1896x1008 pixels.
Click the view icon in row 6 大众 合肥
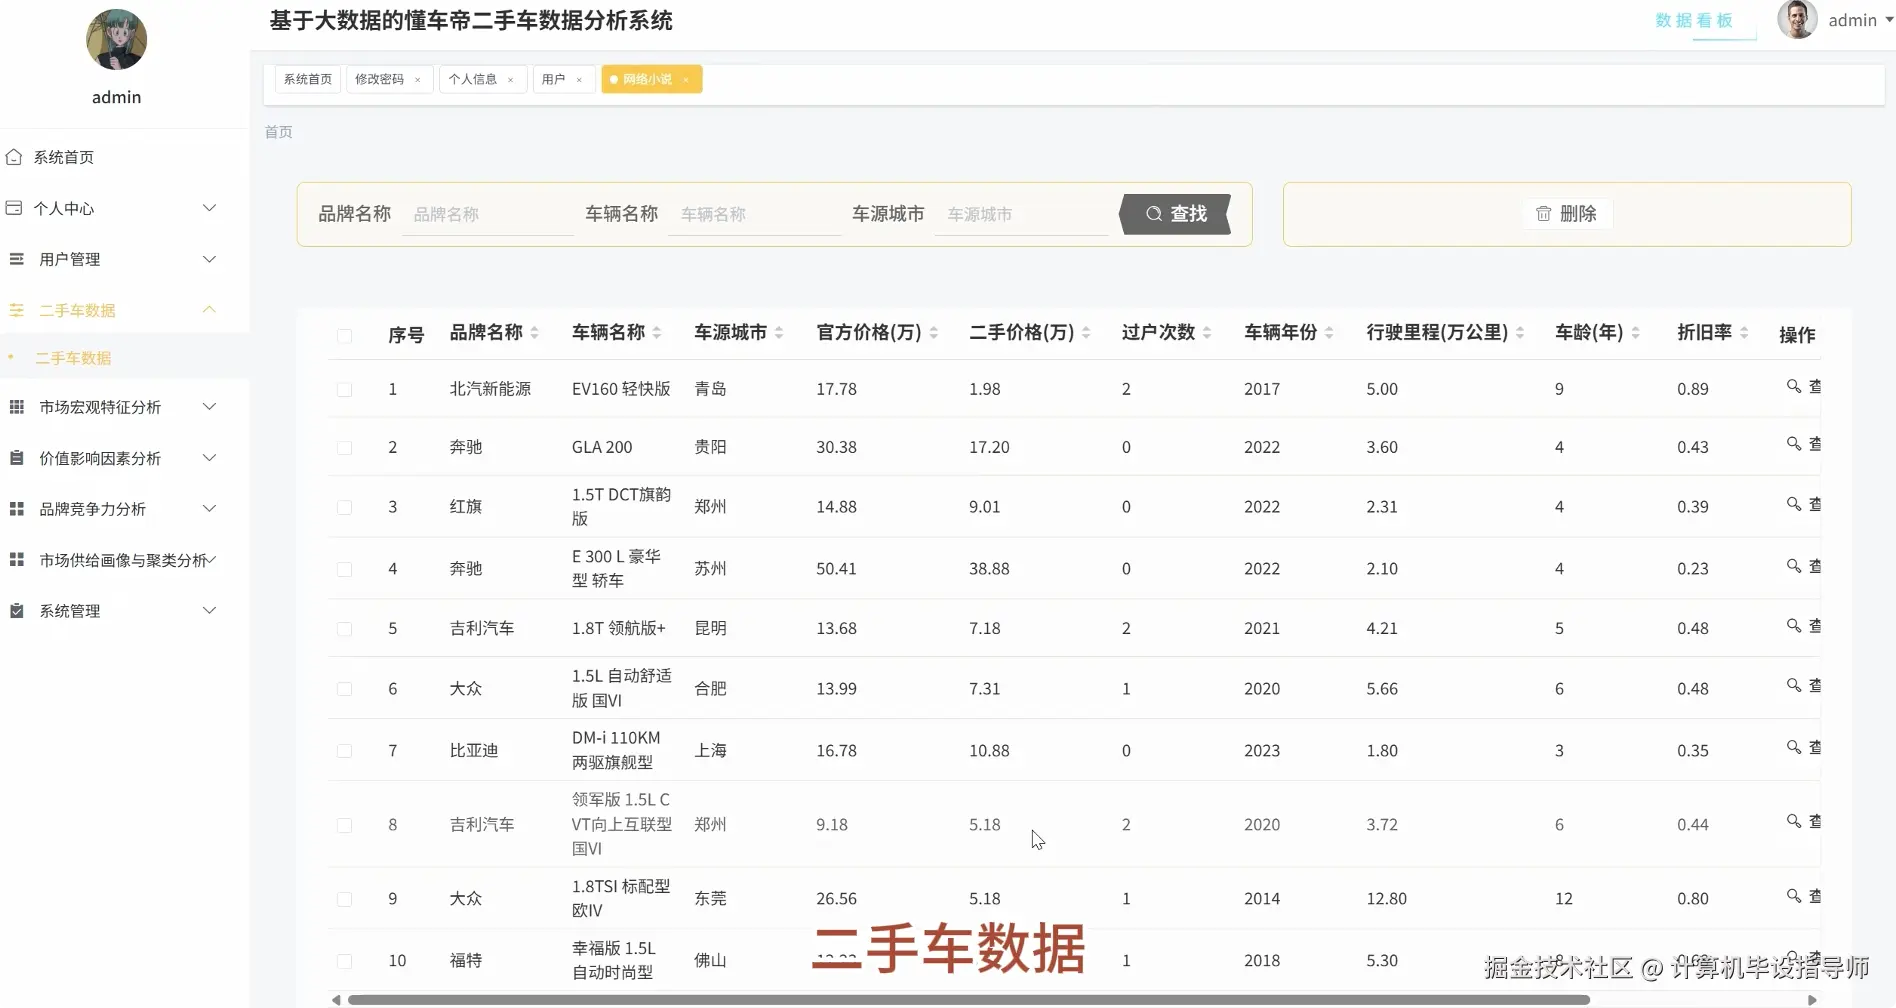[1794, 686]
